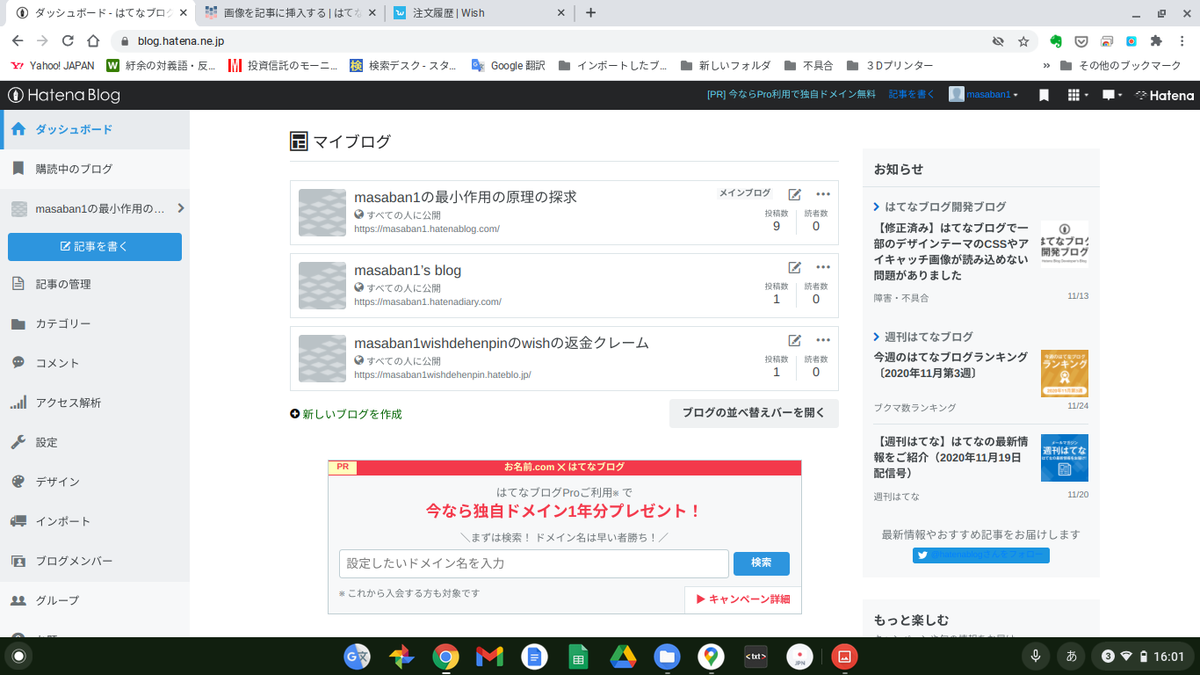1200x675 pixels.
Task: Open blog title masaban1の最小作用の原理の探求
Action: coord(465,197)
